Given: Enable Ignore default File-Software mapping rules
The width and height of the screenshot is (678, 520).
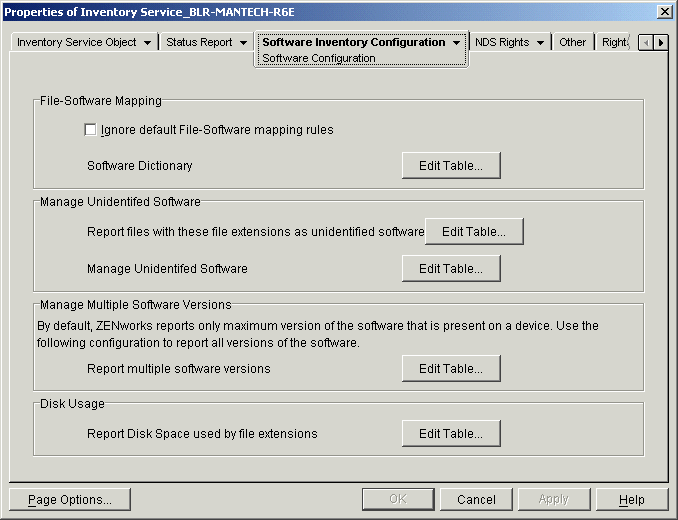Looking at the screenshot, I should click(90, 130).
